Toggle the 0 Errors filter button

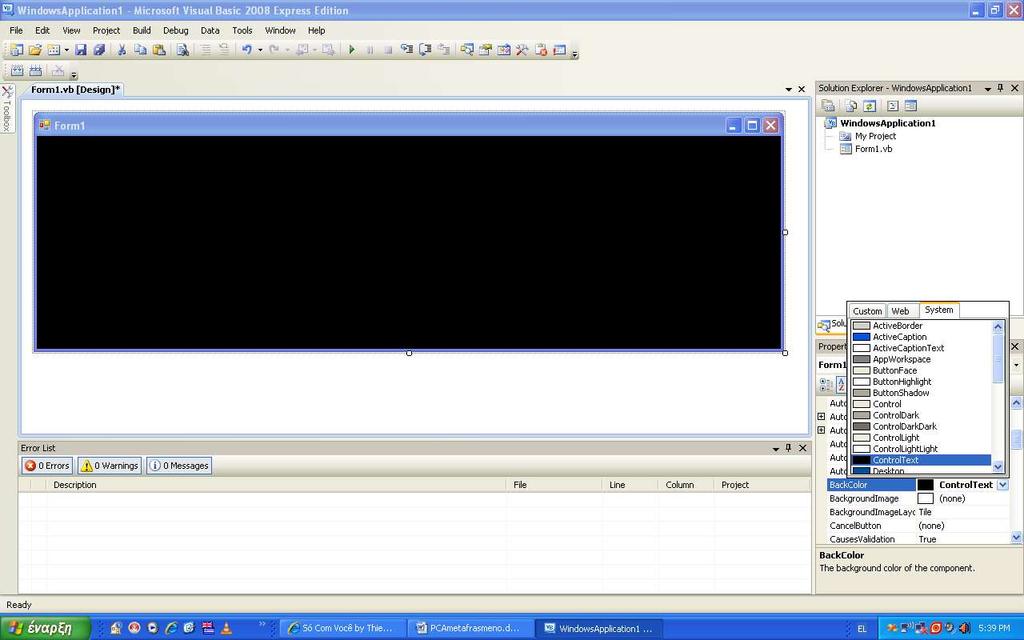click(47, 466)
